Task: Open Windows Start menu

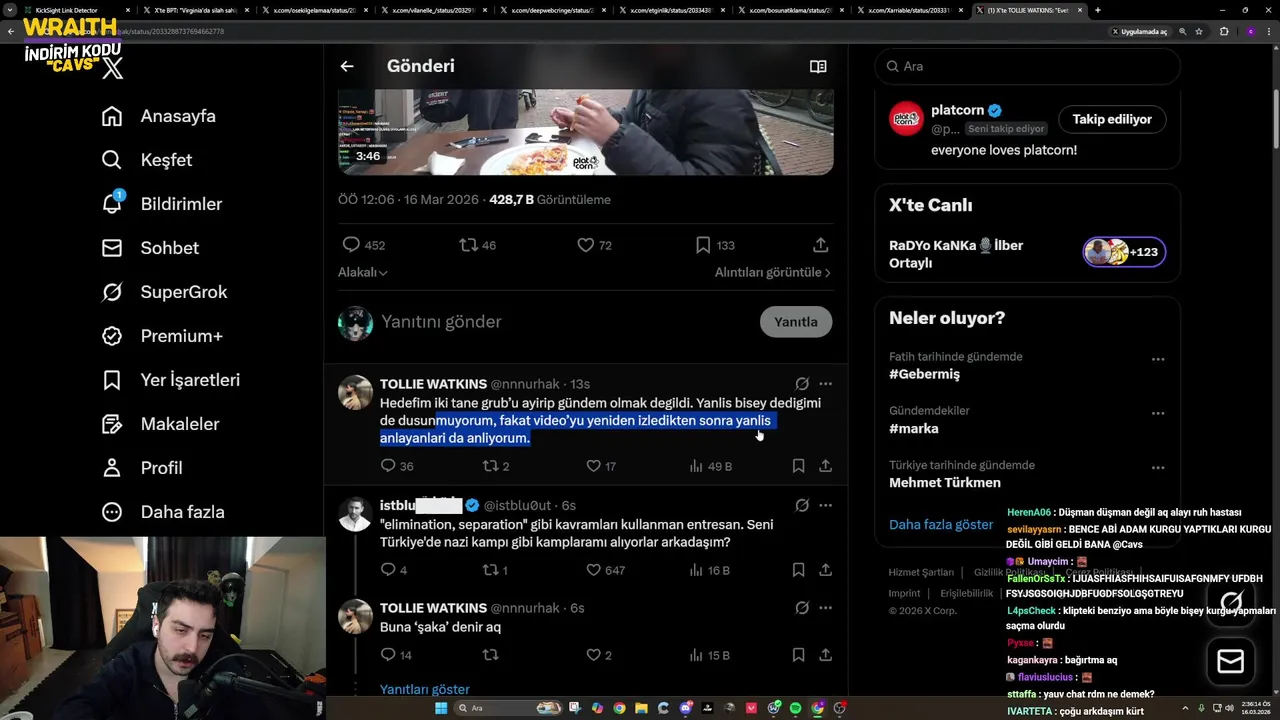Action: pos(441,708)
